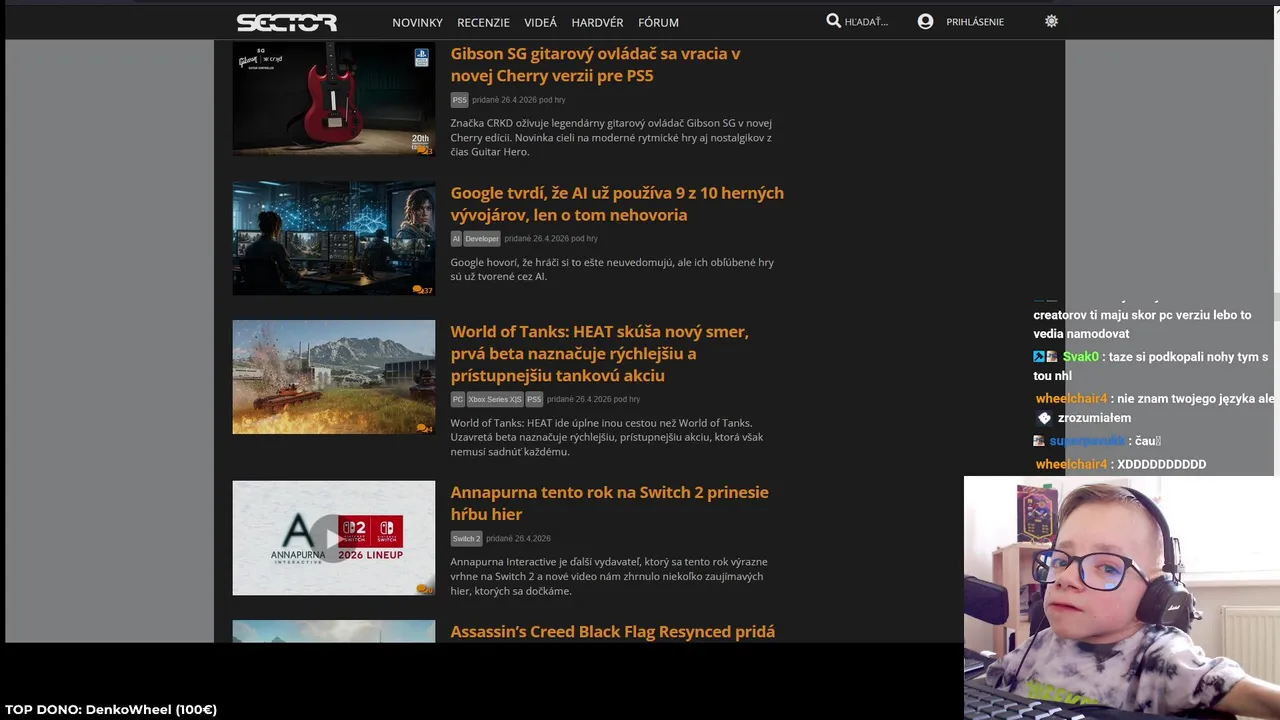Click the Svak0 chat username
This screenshot has height=720, width=1280.
click(1081, 357)
